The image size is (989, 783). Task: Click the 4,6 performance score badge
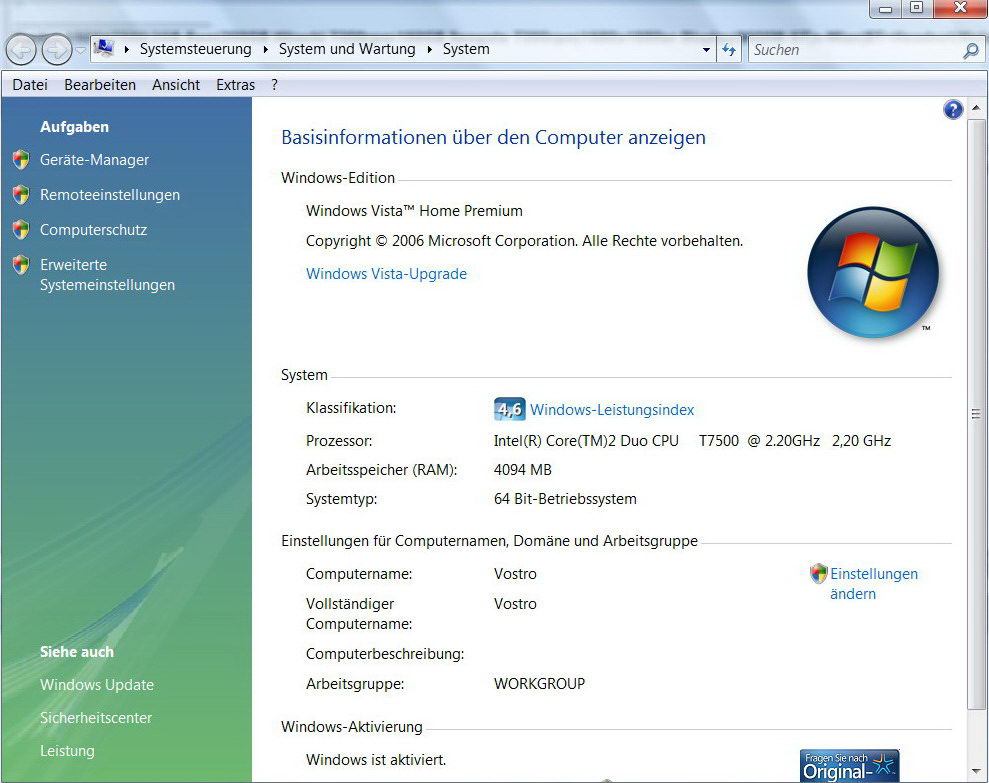510,409
